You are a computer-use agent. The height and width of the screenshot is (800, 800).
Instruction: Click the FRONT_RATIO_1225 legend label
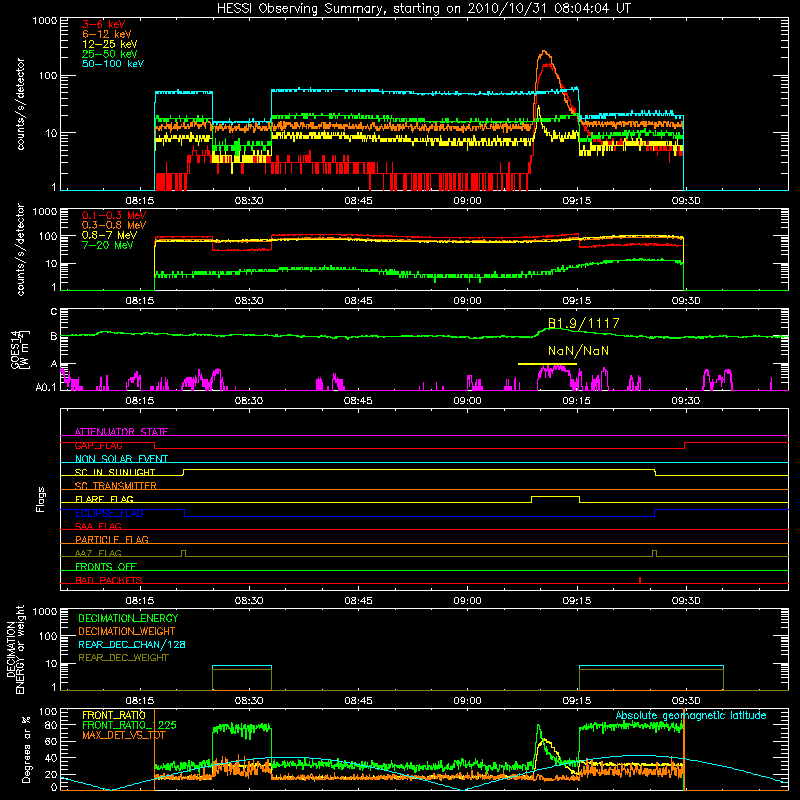(x=129, y=725)
